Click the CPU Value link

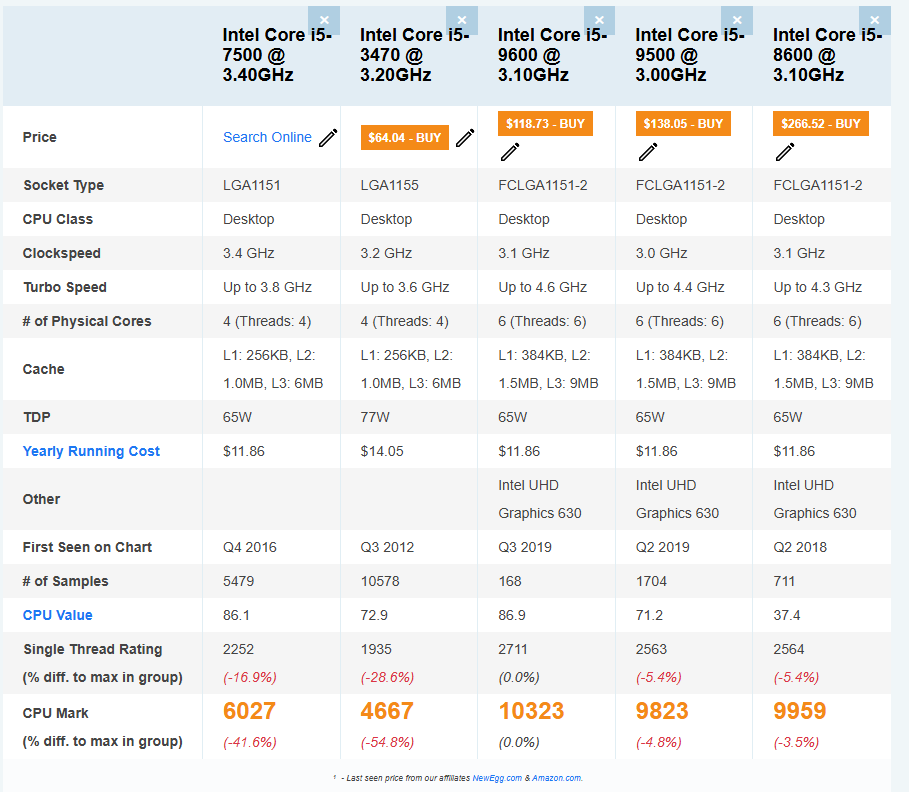[58, 615]
